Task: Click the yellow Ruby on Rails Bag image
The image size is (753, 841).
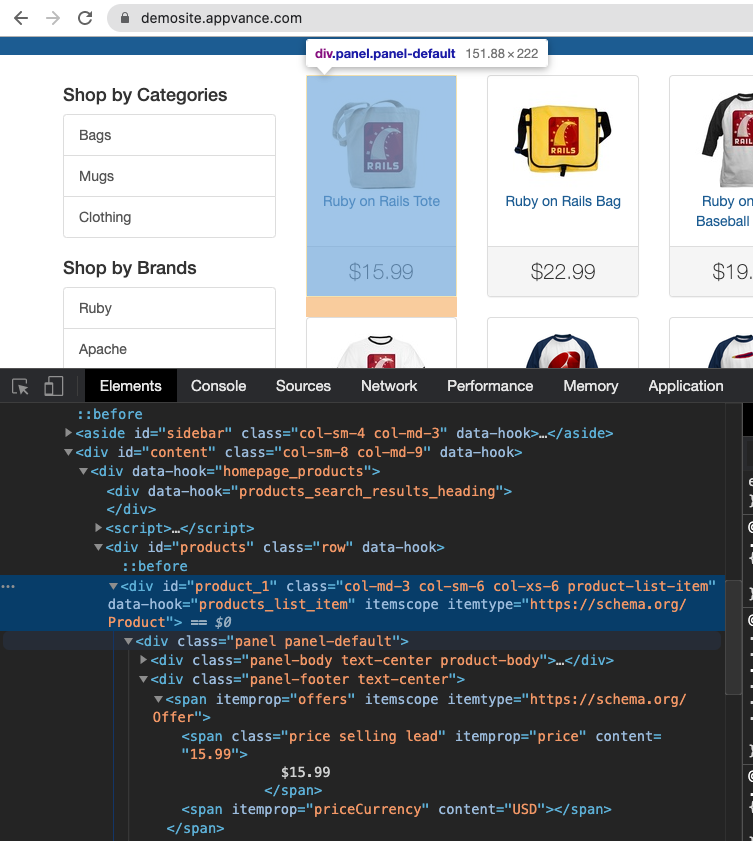Action: coord(563,139)
